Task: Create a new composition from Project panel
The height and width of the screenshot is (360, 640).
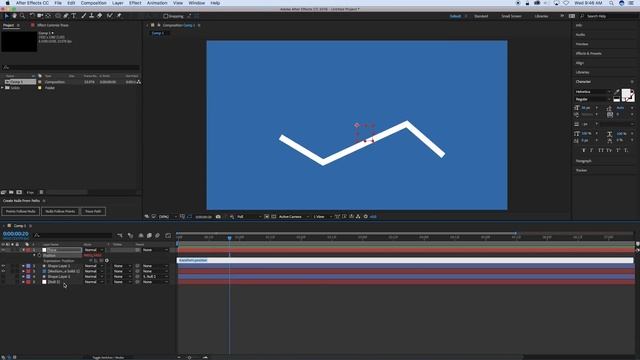Action: tap(19, 192)
